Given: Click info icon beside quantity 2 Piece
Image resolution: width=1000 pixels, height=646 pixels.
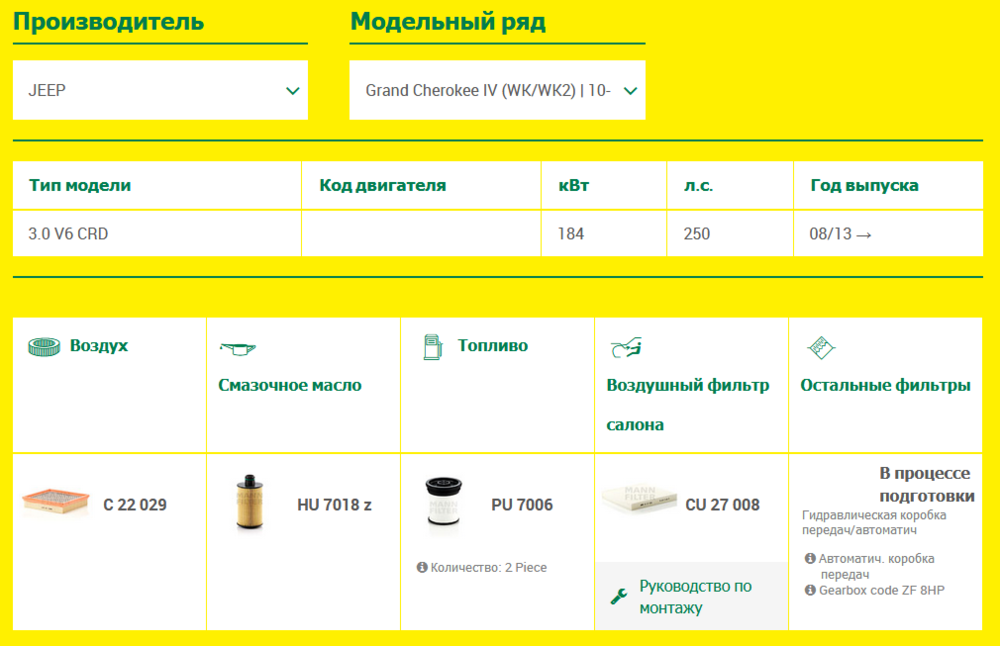Looking at the screenshot, I should point(422,567).
